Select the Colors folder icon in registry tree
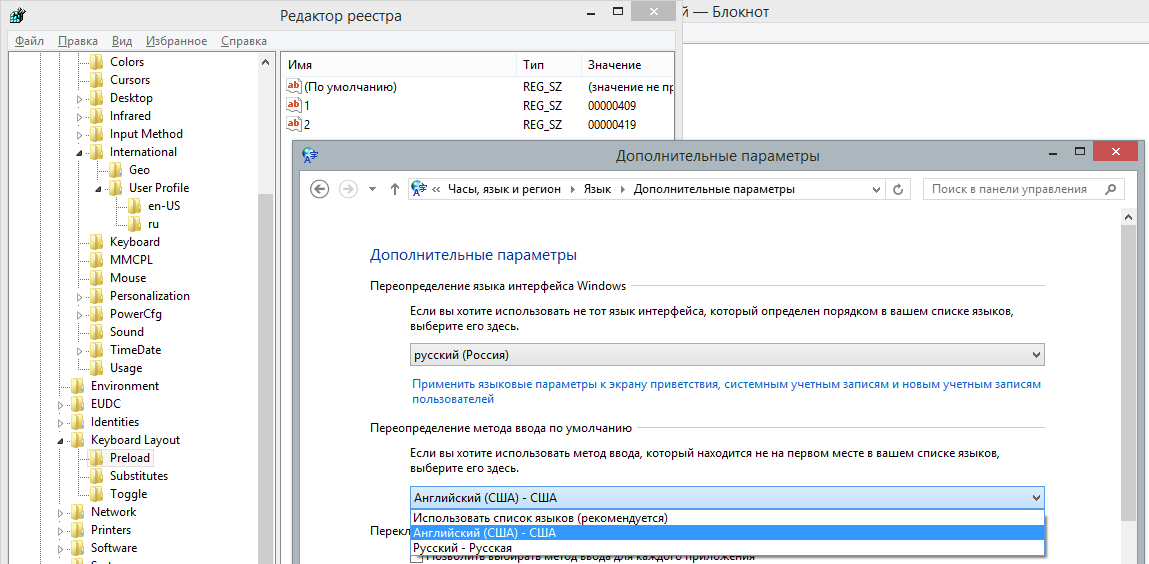Screen dimensions: 1149x564 [x=97, y=62]
